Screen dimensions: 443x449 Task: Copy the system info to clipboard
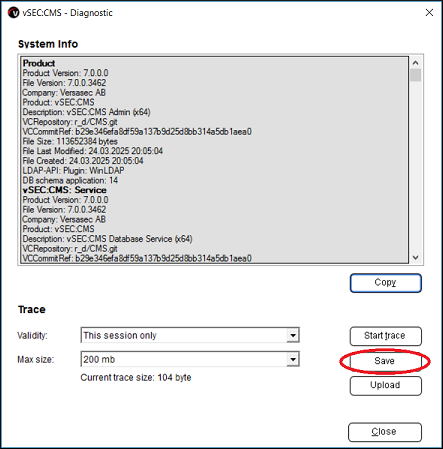386,283
